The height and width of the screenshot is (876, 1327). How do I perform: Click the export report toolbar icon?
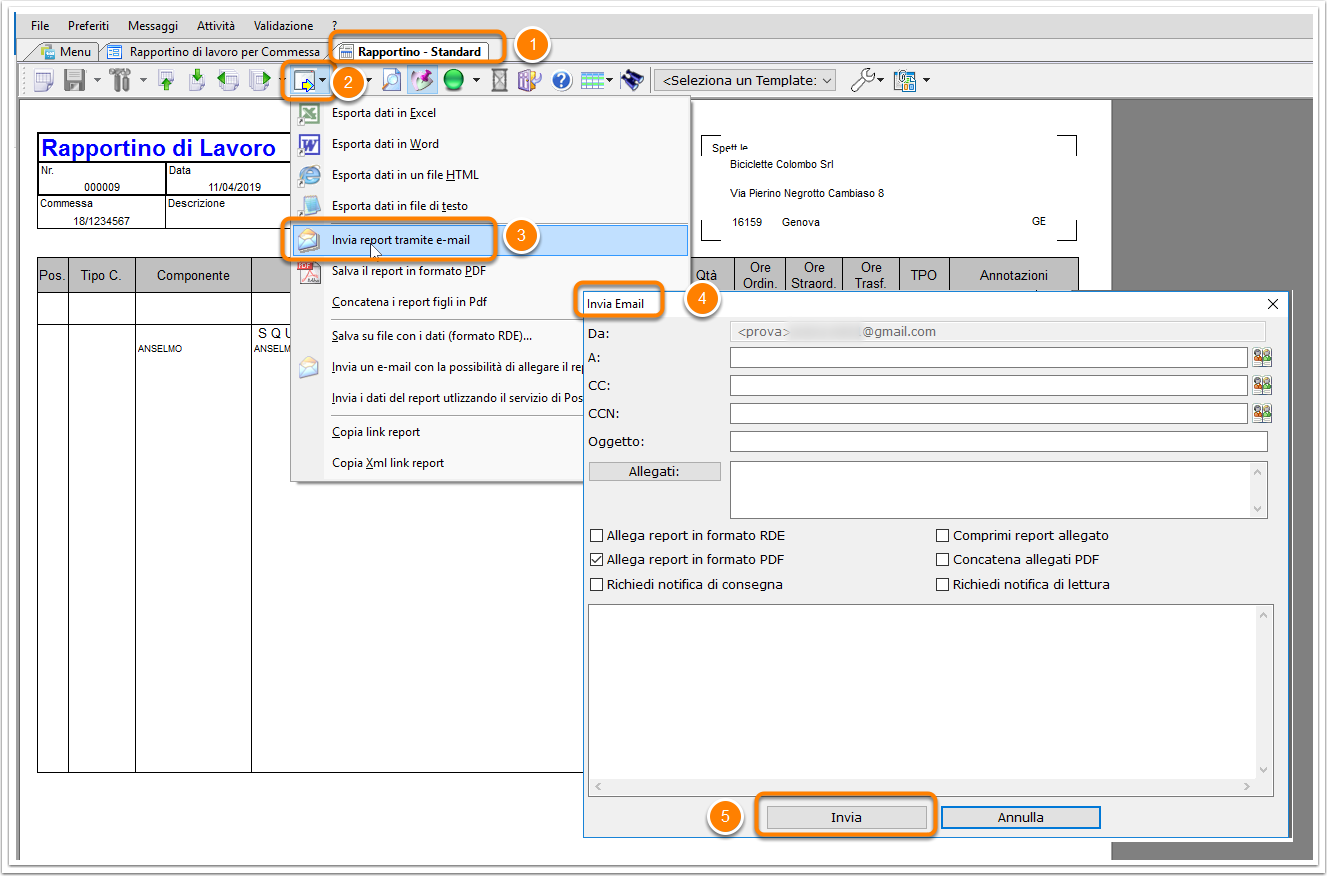(303, 81)
